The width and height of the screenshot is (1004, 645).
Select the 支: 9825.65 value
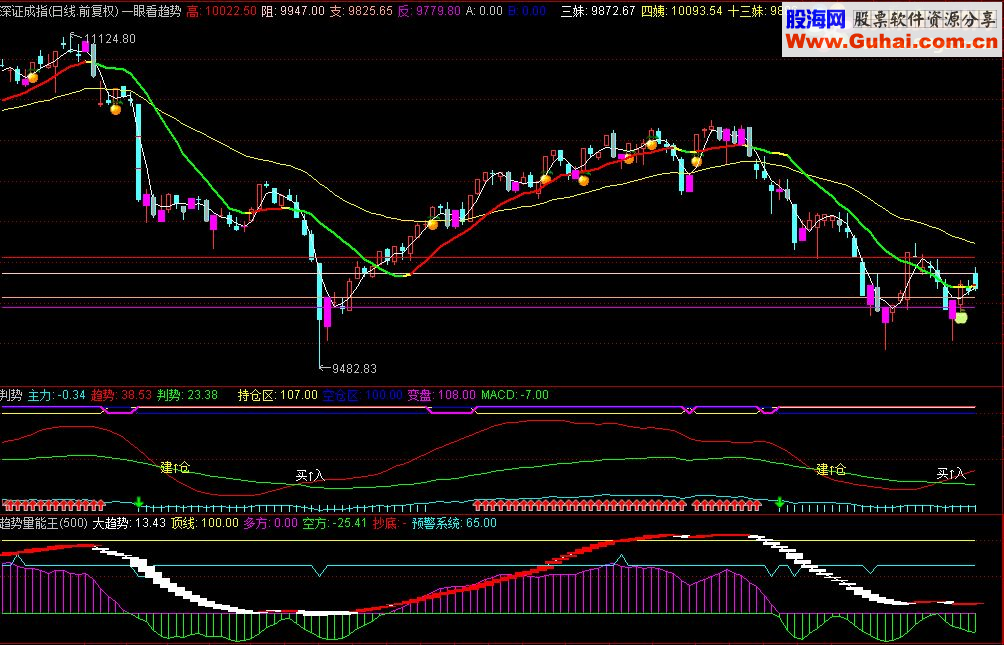361,11
